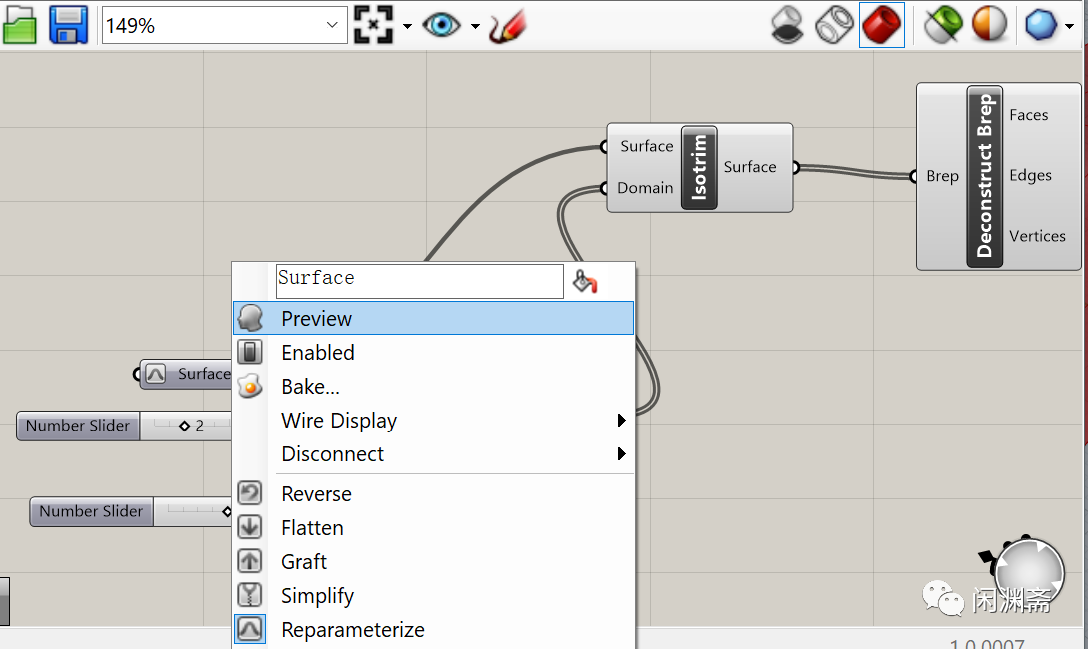
Task: Click the diamond grip on the slider showing 2
Action: (x=184, y=426)
